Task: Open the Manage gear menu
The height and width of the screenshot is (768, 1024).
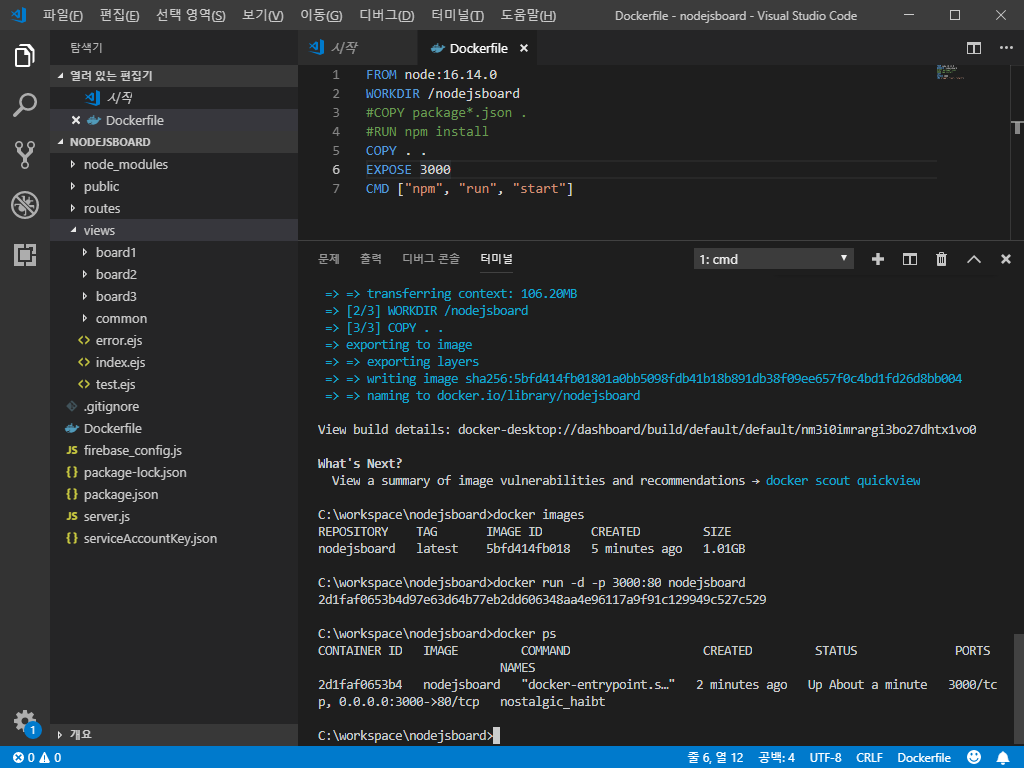Action: pos(25,722)
